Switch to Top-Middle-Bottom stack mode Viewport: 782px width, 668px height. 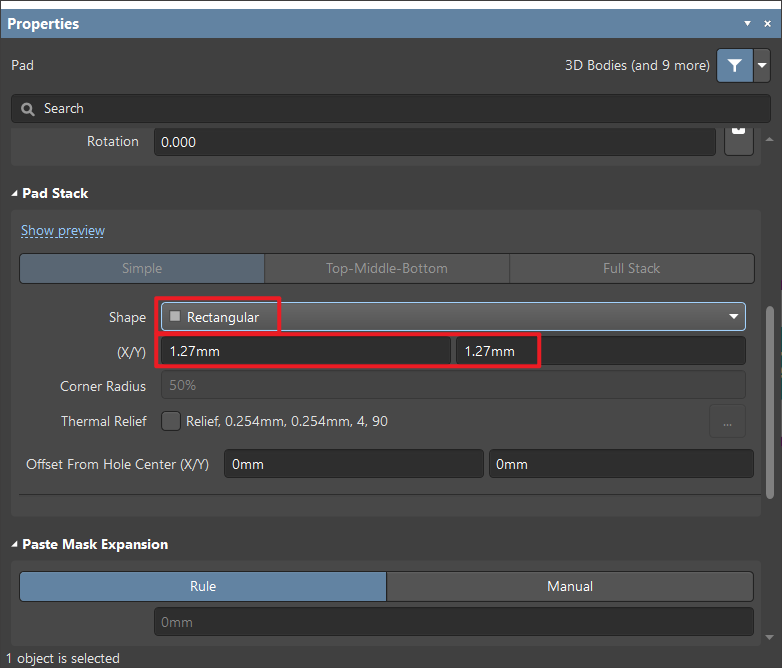tap(387, 268)
